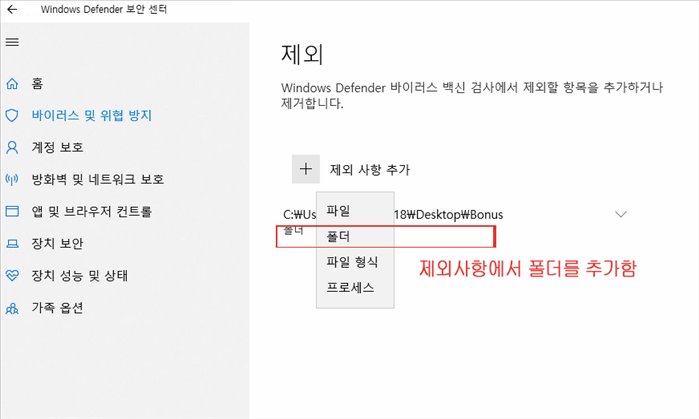Click the firewall antenna icon

pos(12,179)
